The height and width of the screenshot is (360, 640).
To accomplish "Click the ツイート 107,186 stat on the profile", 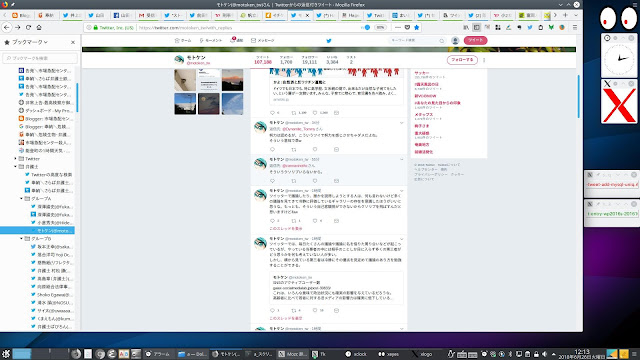I will (262, 60).
